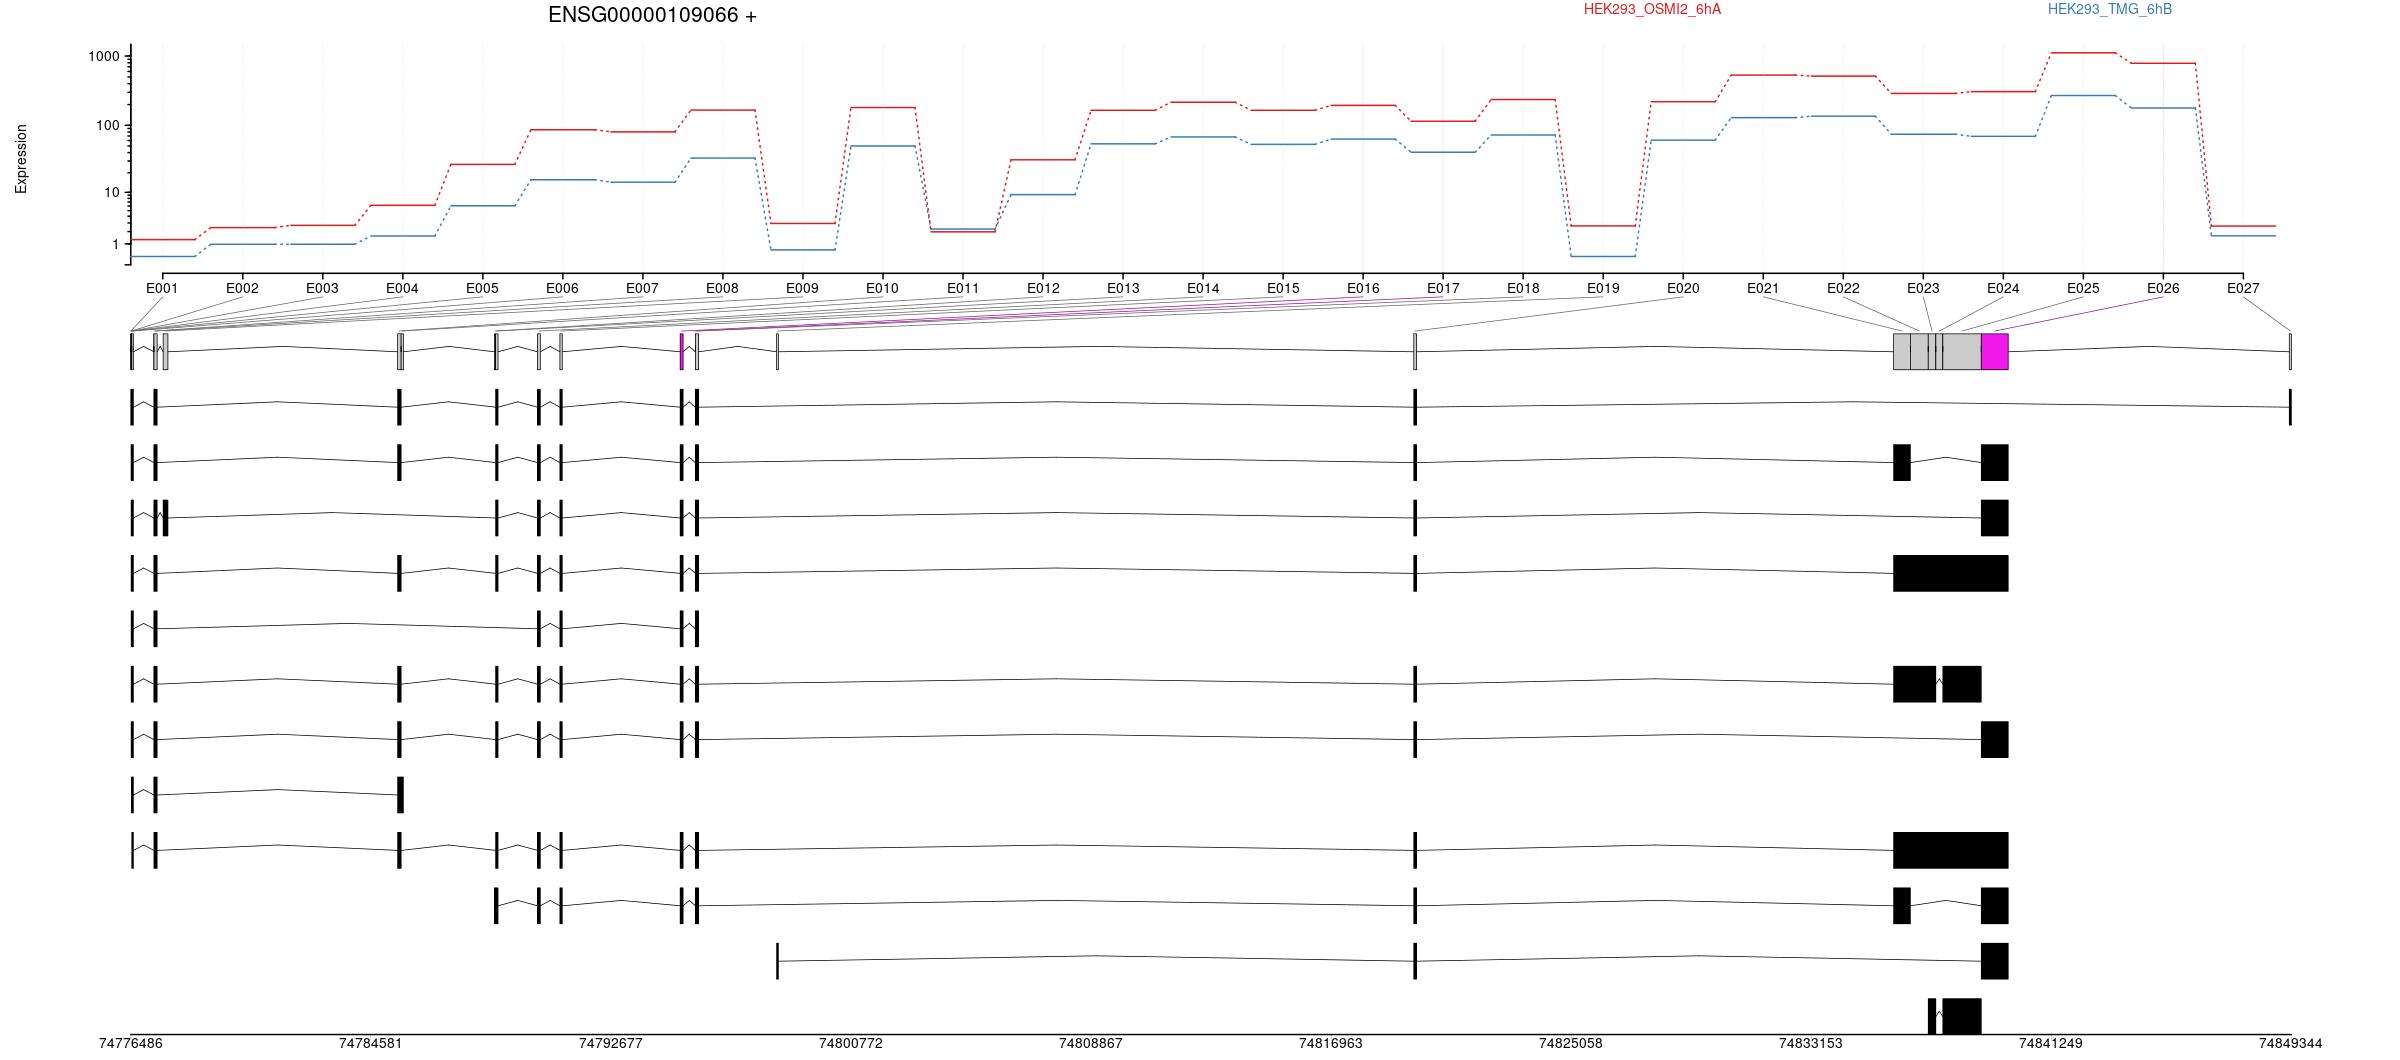
Task: Click exon label E016
Action: tap(1363, 288)
